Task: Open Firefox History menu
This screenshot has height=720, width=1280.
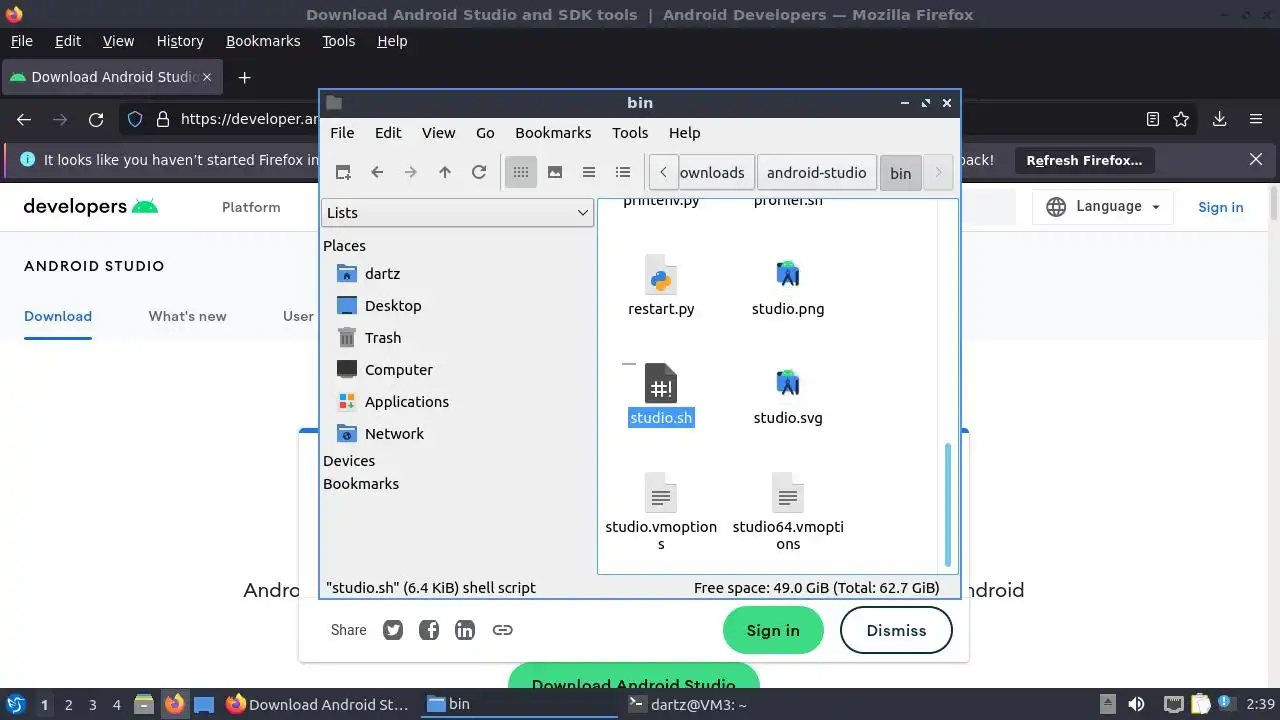Action: coord(180,41)
